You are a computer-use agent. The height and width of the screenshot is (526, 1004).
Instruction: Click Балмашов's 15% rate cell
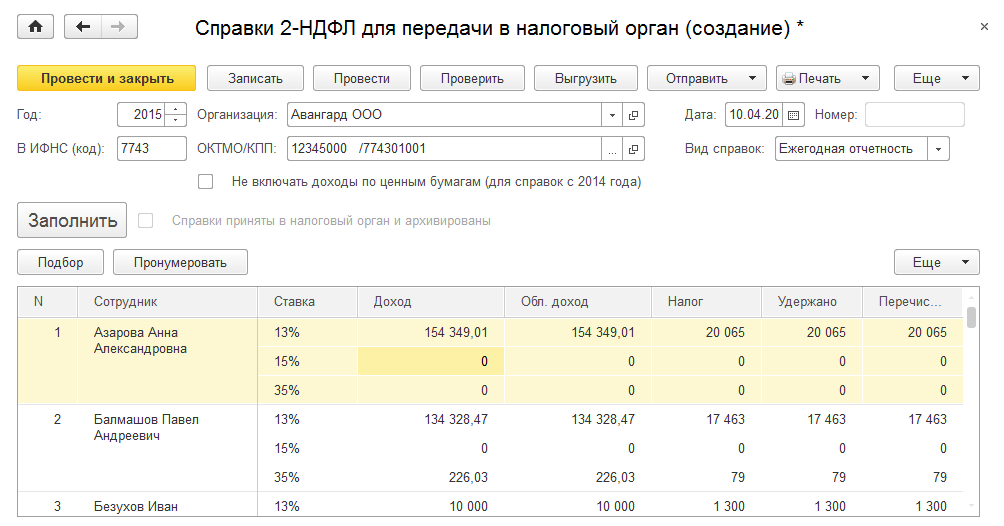(x=307, y=448)
